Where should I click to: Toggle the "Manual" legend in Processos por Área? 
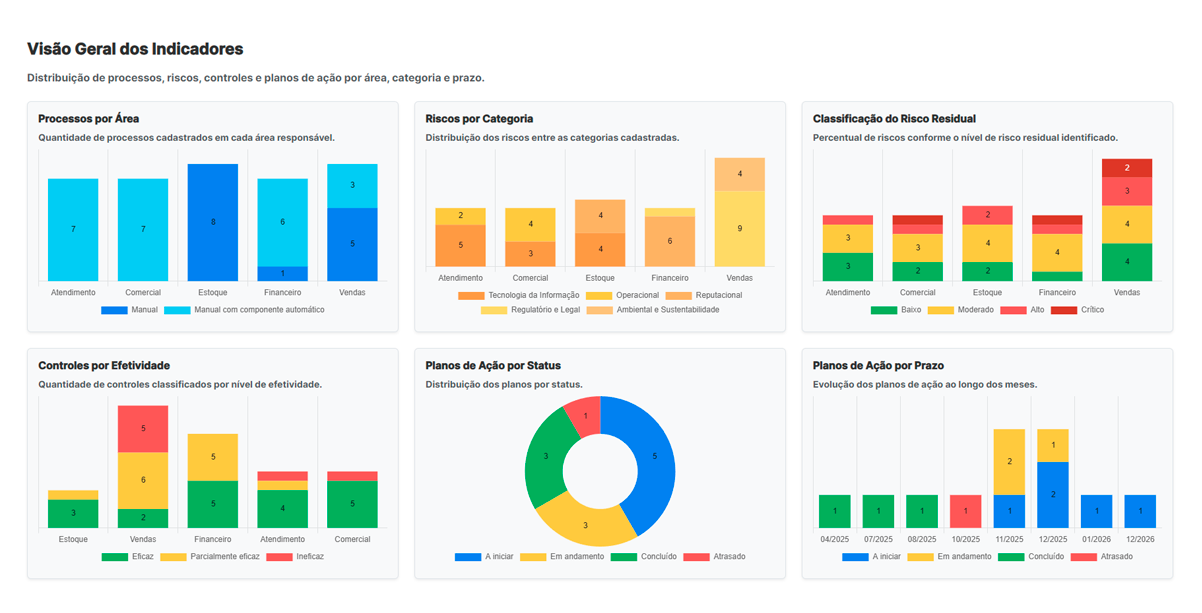129,310
